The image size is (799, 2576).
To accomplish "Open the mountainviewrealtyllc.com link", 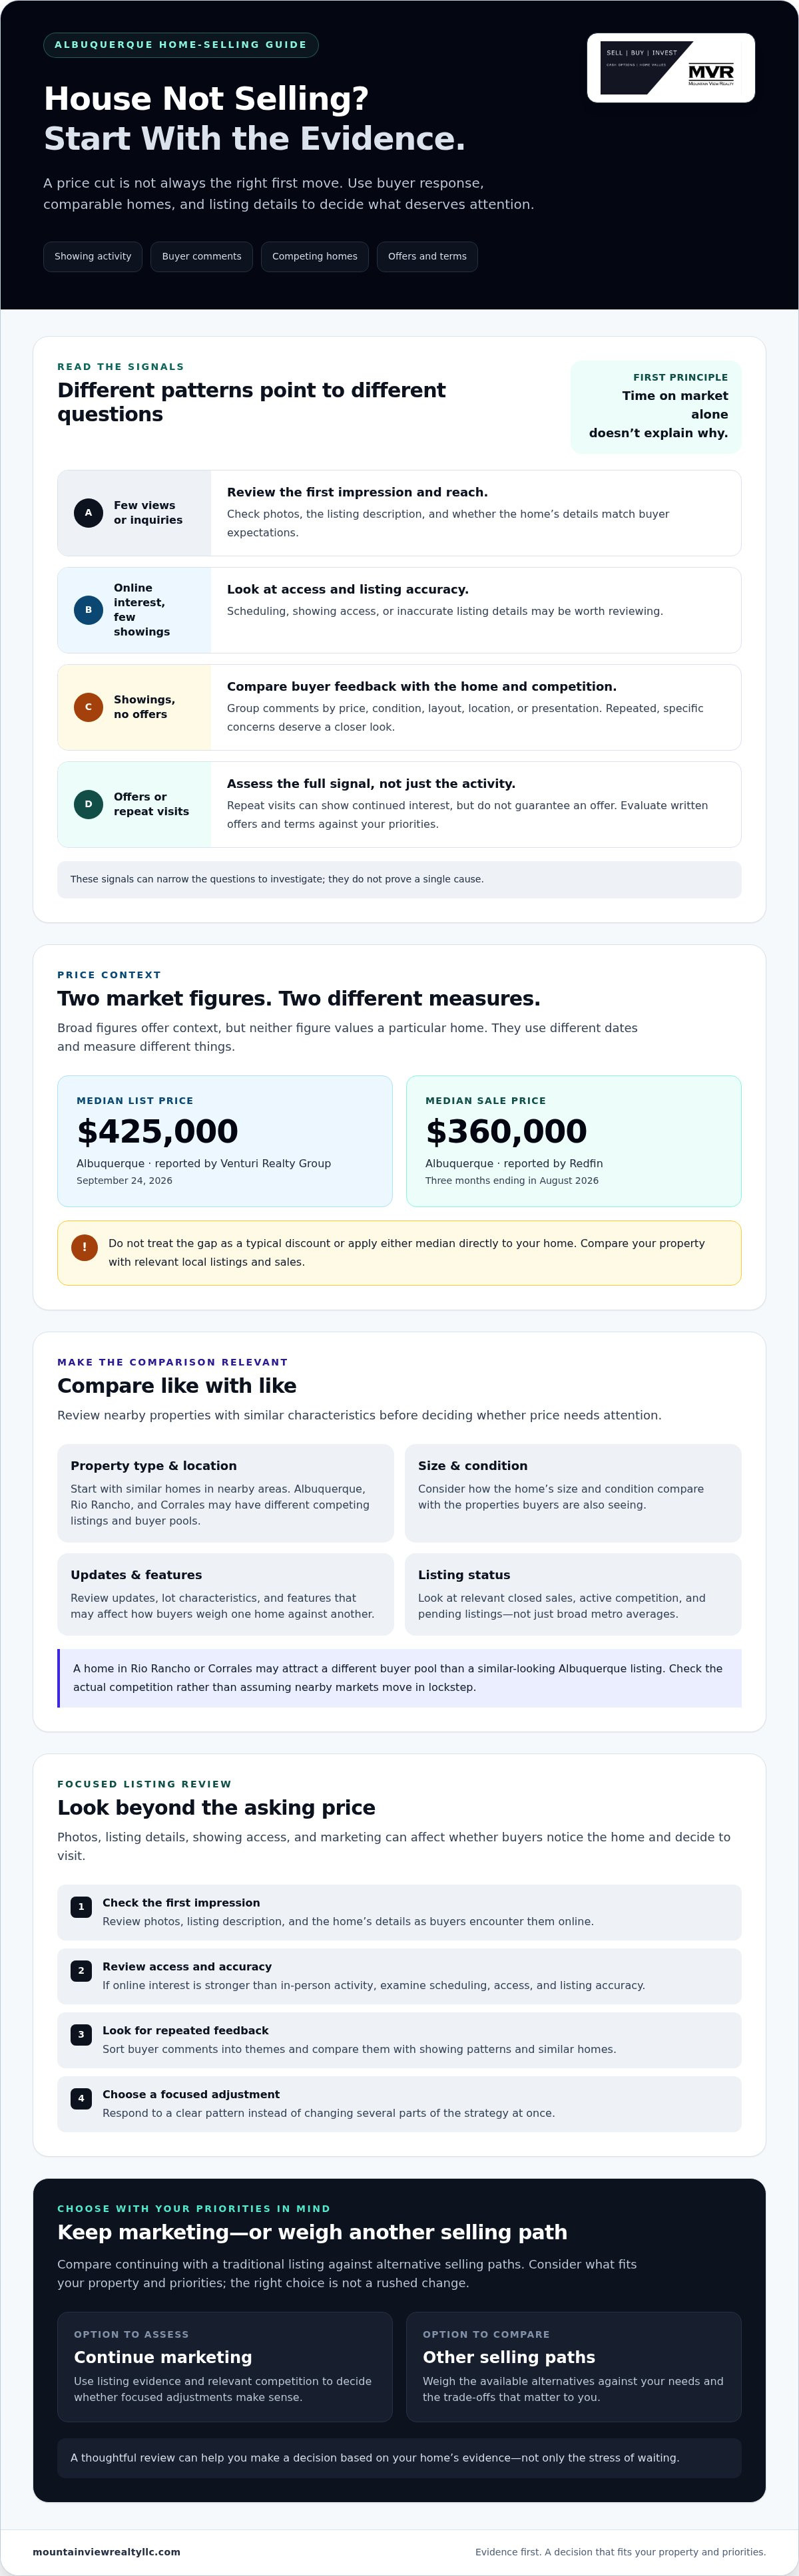I will tap(106, 2552).
